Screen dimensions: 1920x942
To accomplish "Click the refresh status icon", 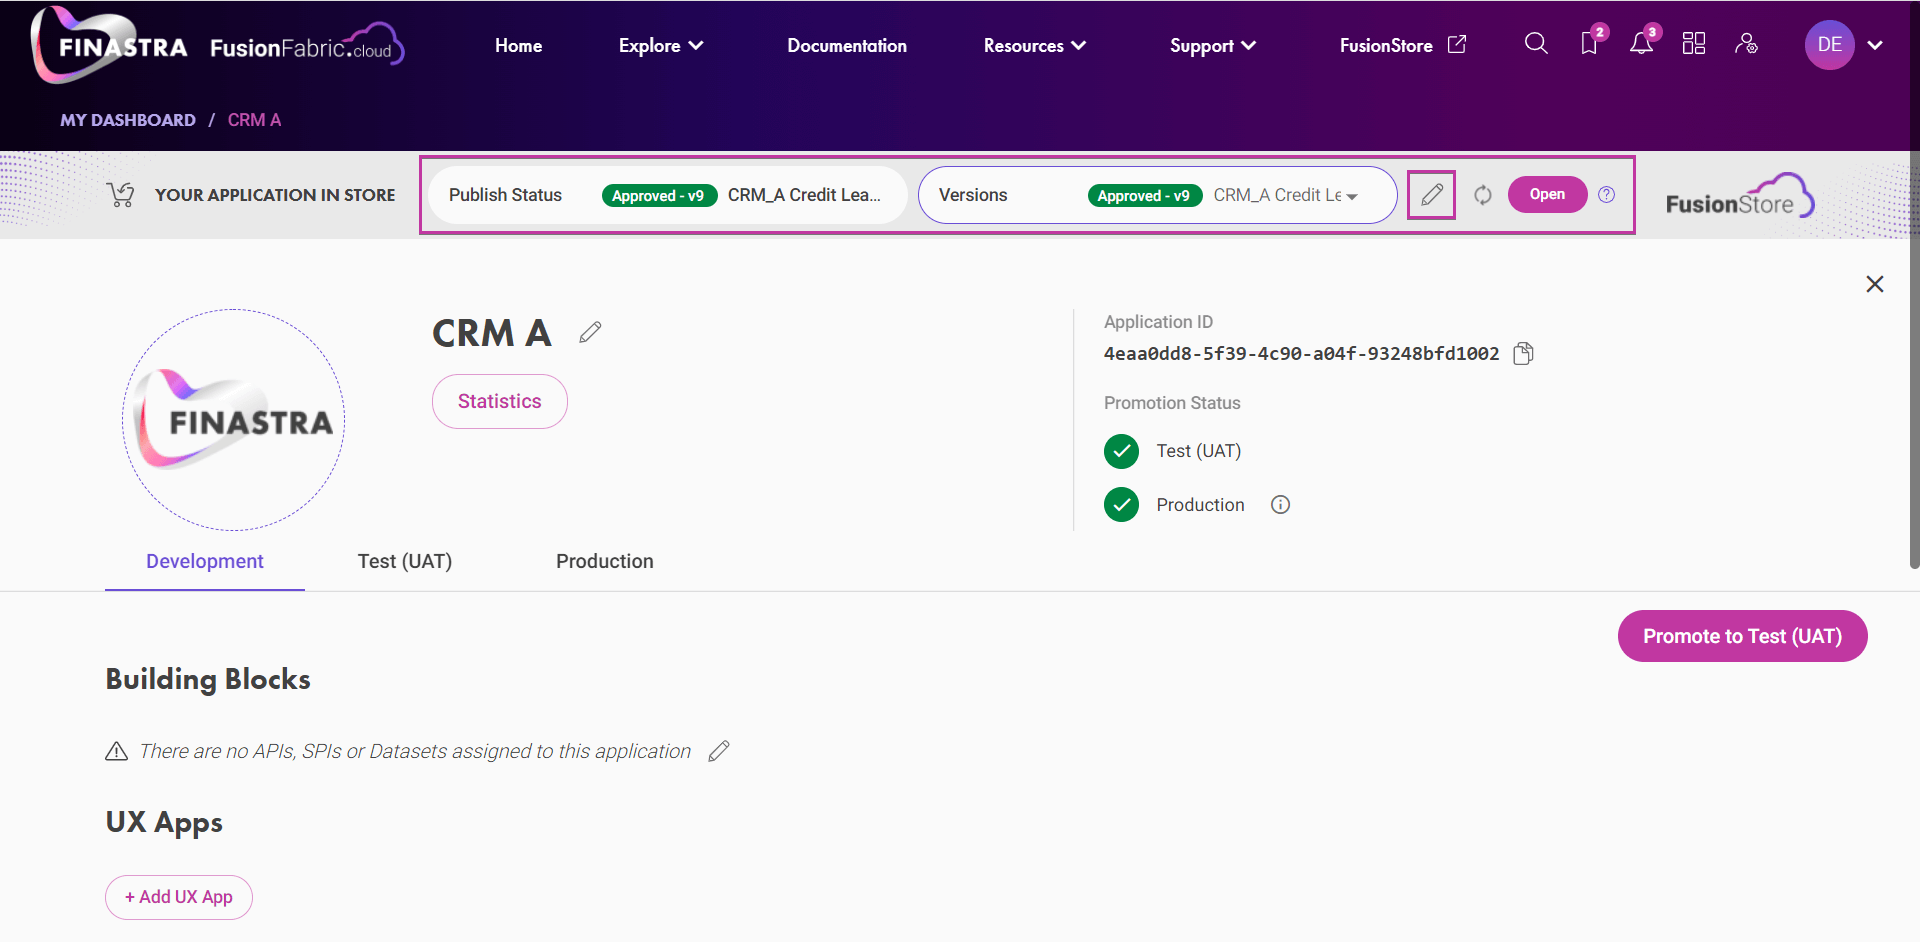I will (x=1483, y=195).
